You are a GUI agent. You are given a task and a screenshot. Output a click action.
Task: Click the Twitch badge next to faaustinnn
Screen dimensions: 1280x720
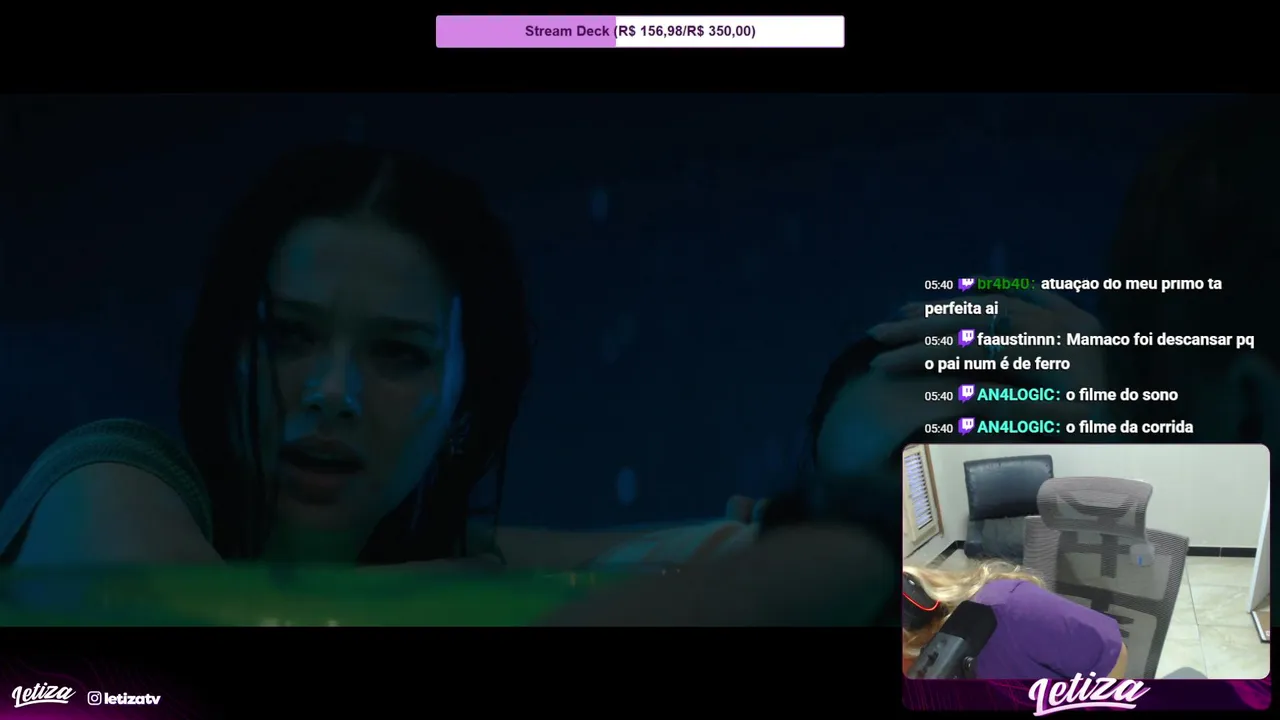point(966,339)
